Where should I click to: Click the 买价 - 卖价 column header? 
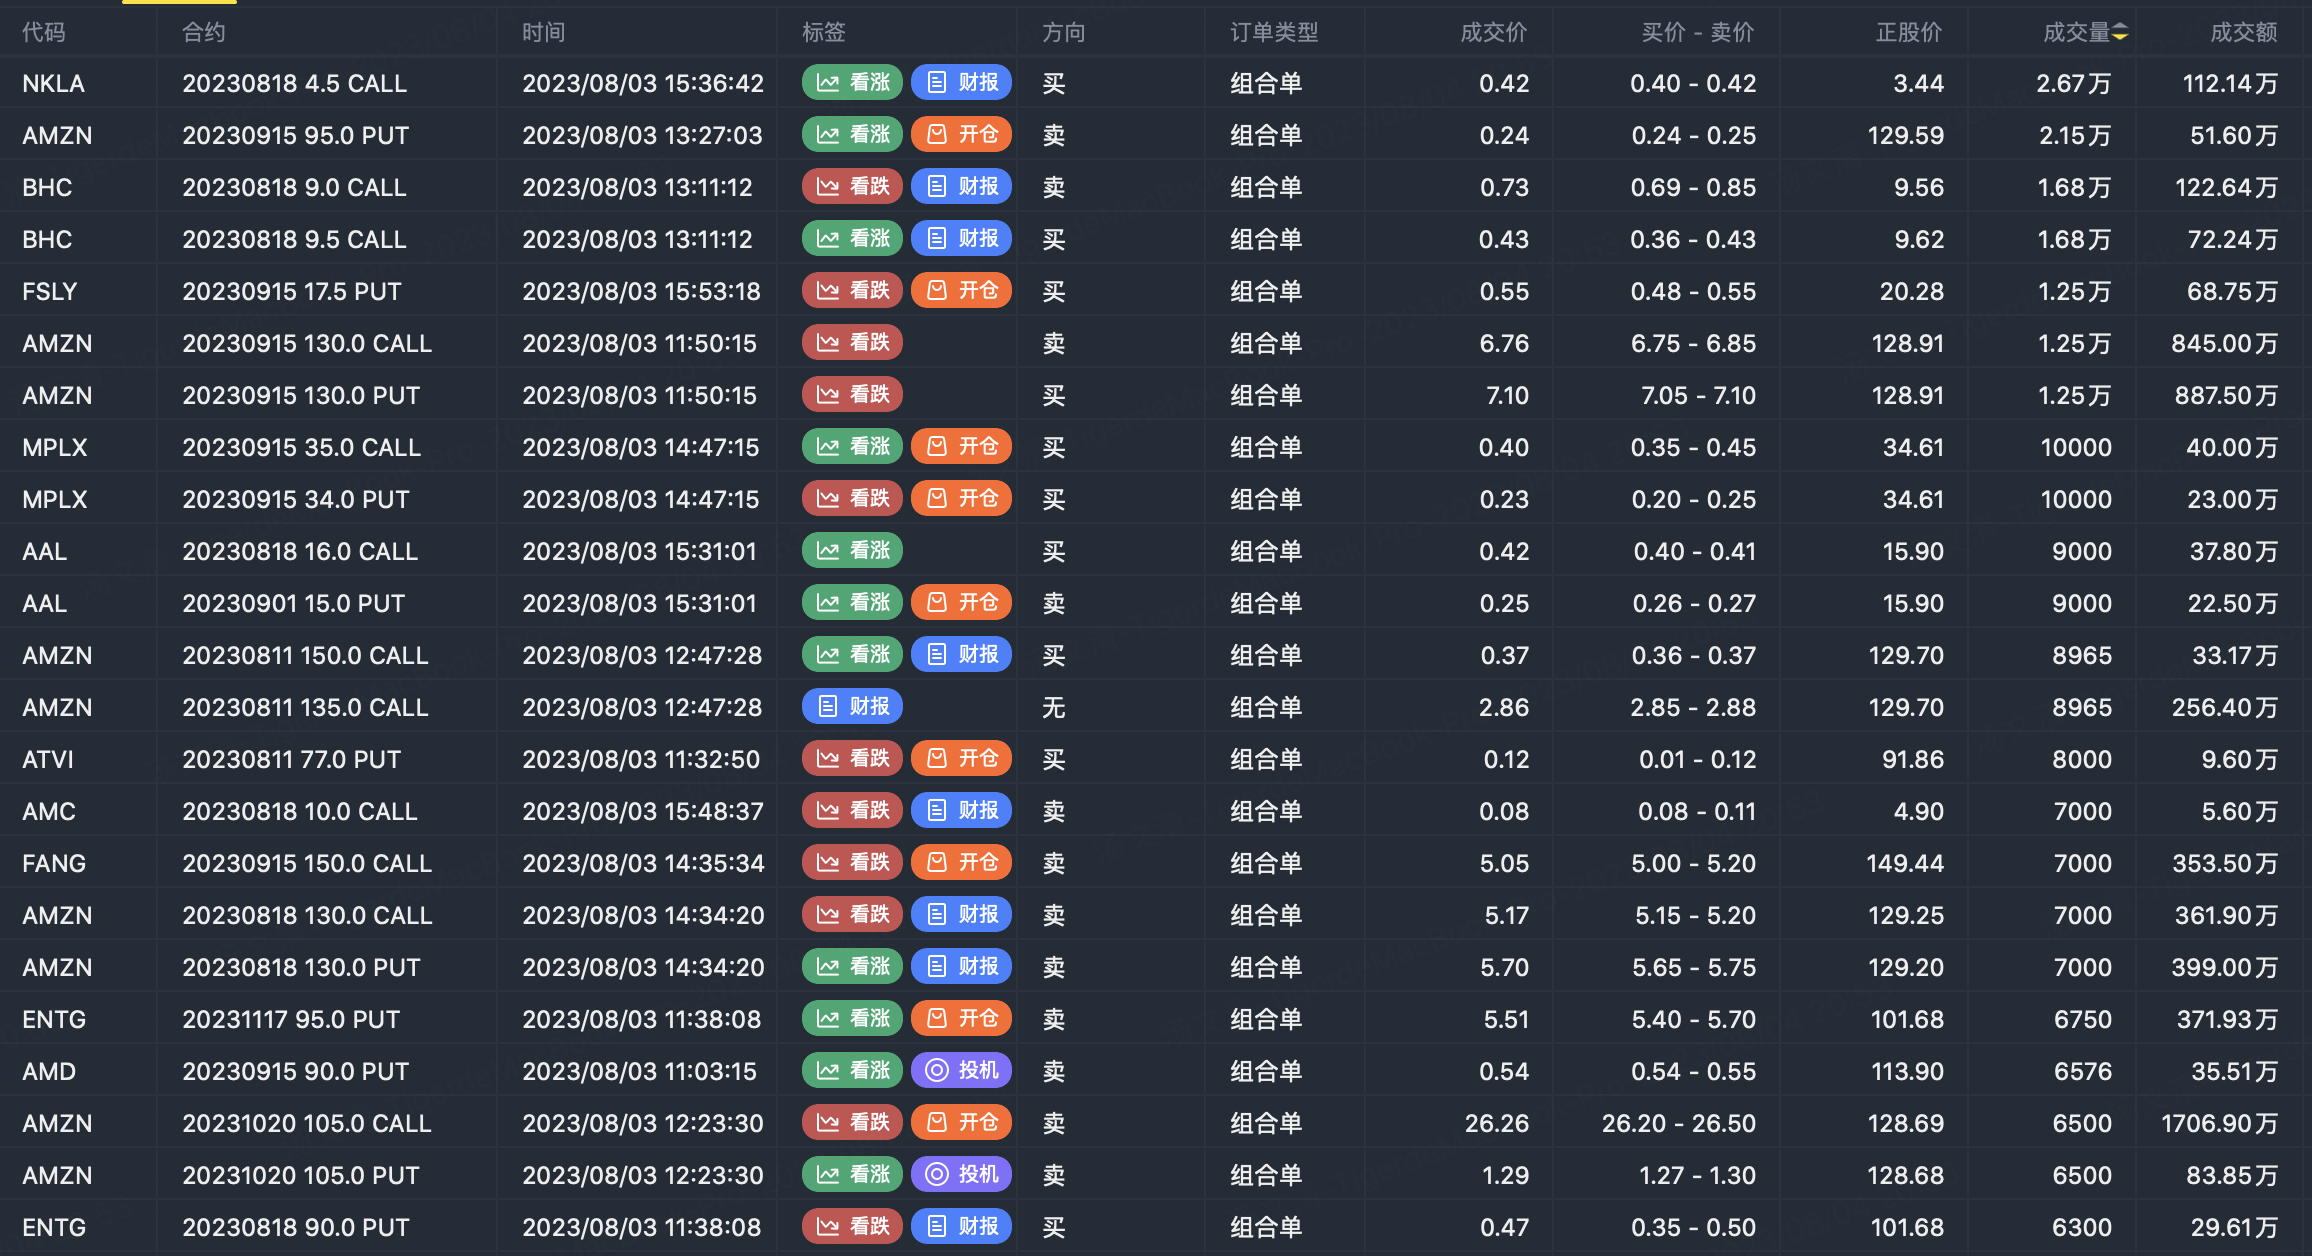1698,33
